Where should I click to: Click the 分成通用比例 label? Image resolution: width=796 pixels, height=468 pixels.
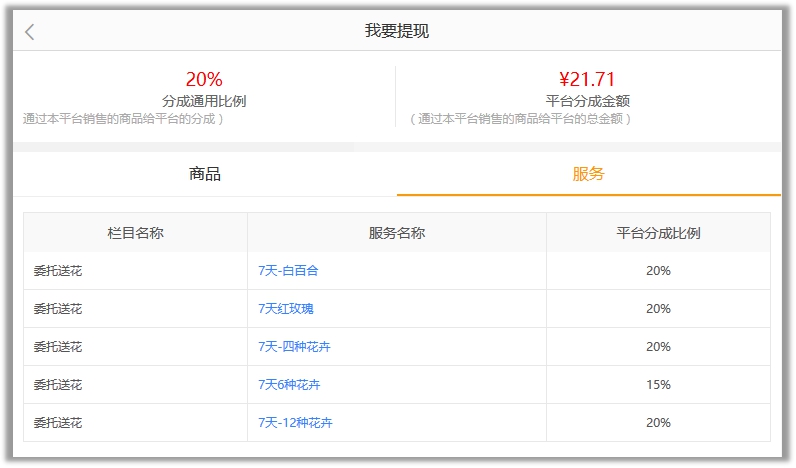click(x=204, y=101)
